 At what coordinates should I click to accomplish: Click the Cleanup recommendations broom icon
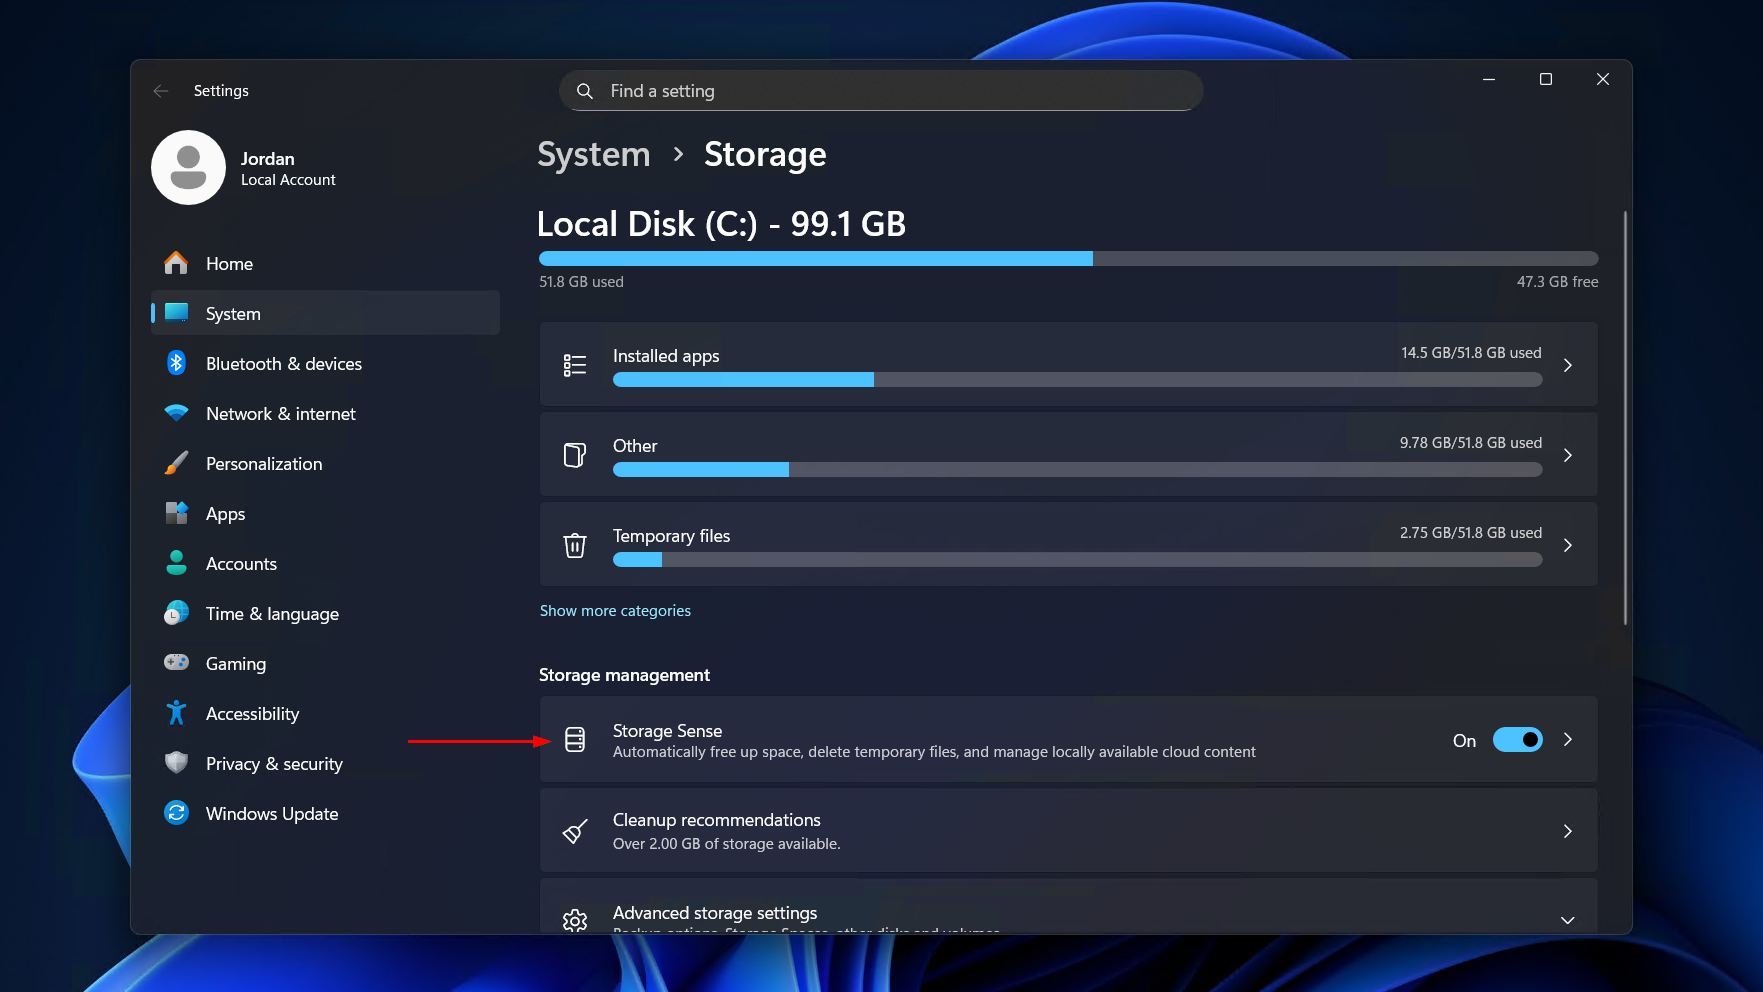point(575,830)
